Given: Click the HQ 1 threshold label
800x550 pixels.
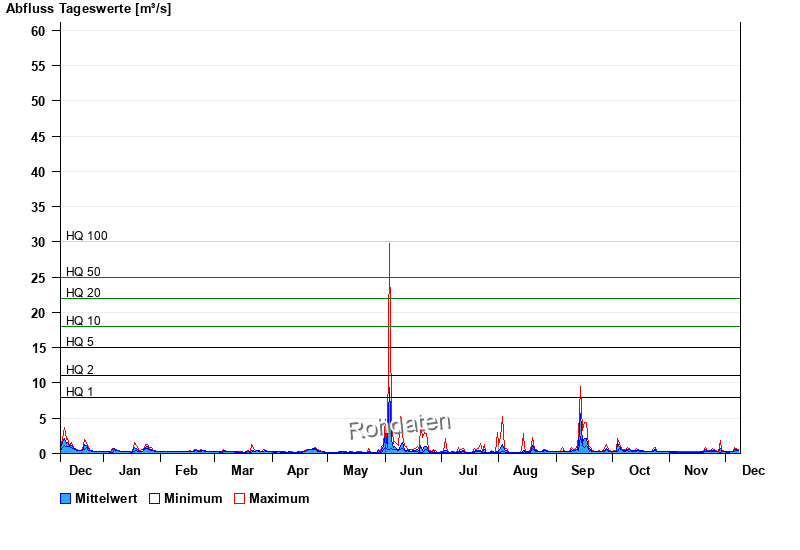Looking at the screenshot, I should coord(80,391).
